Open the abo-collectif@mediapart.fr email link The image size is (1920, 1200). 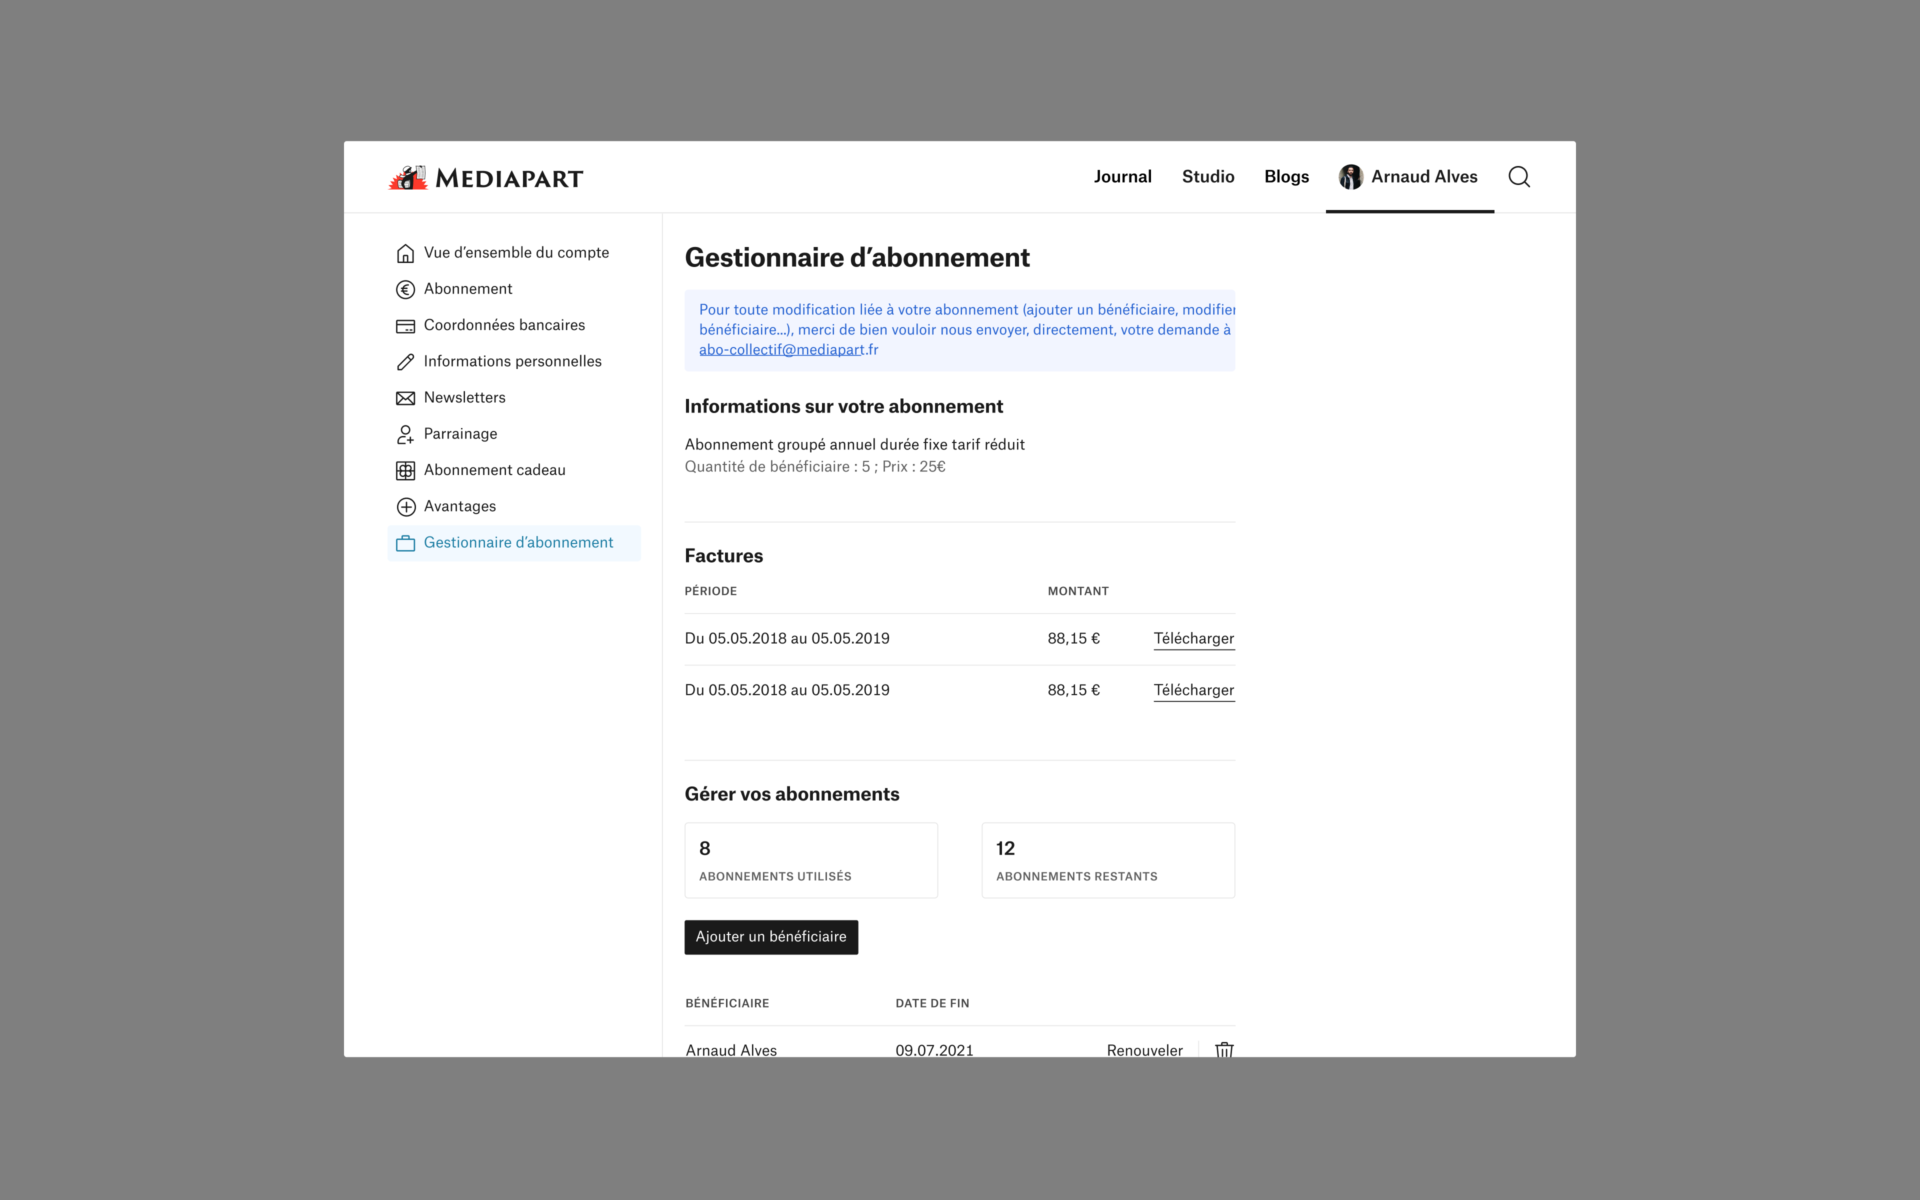point(785,349)
